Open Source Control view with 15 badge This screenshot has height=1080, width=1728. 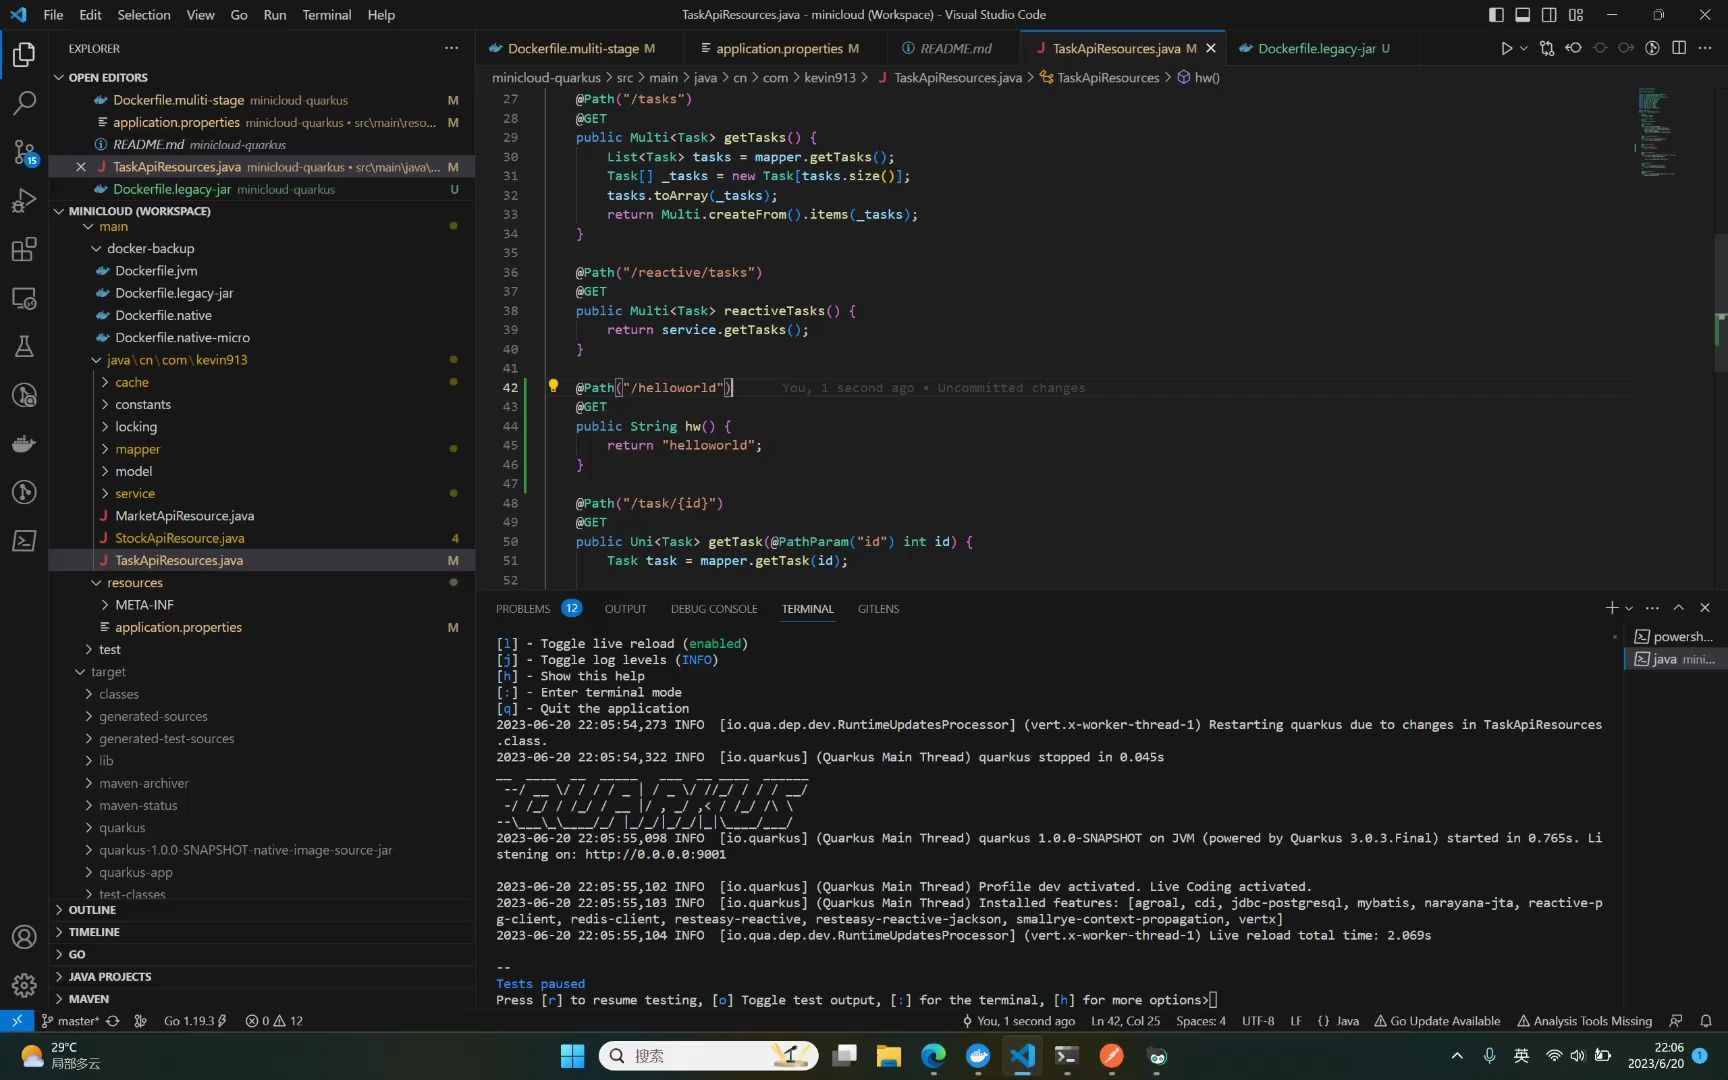(x=24, y=151)
